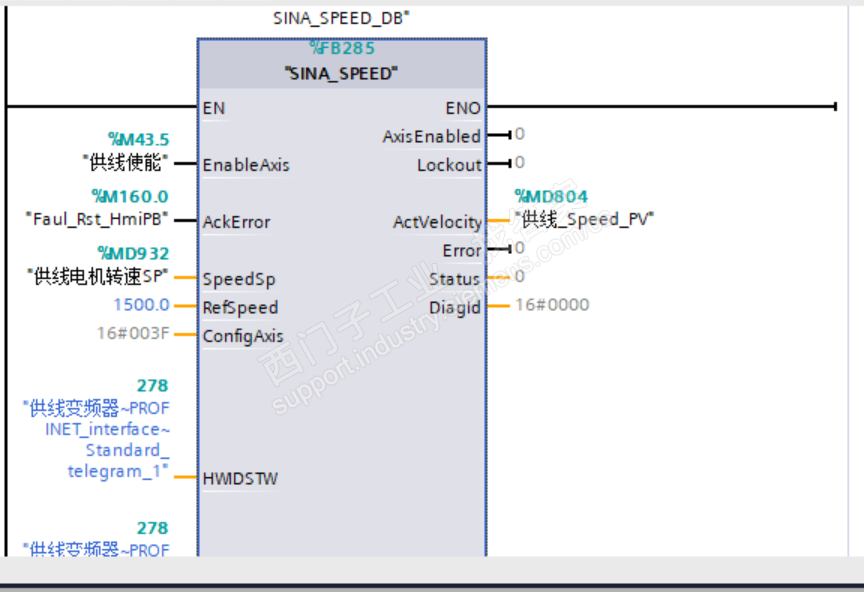The width and height of the screenshot is (864, 592).
Task: Select the AxisEnabled output parameter
Action: pos(431,136)
